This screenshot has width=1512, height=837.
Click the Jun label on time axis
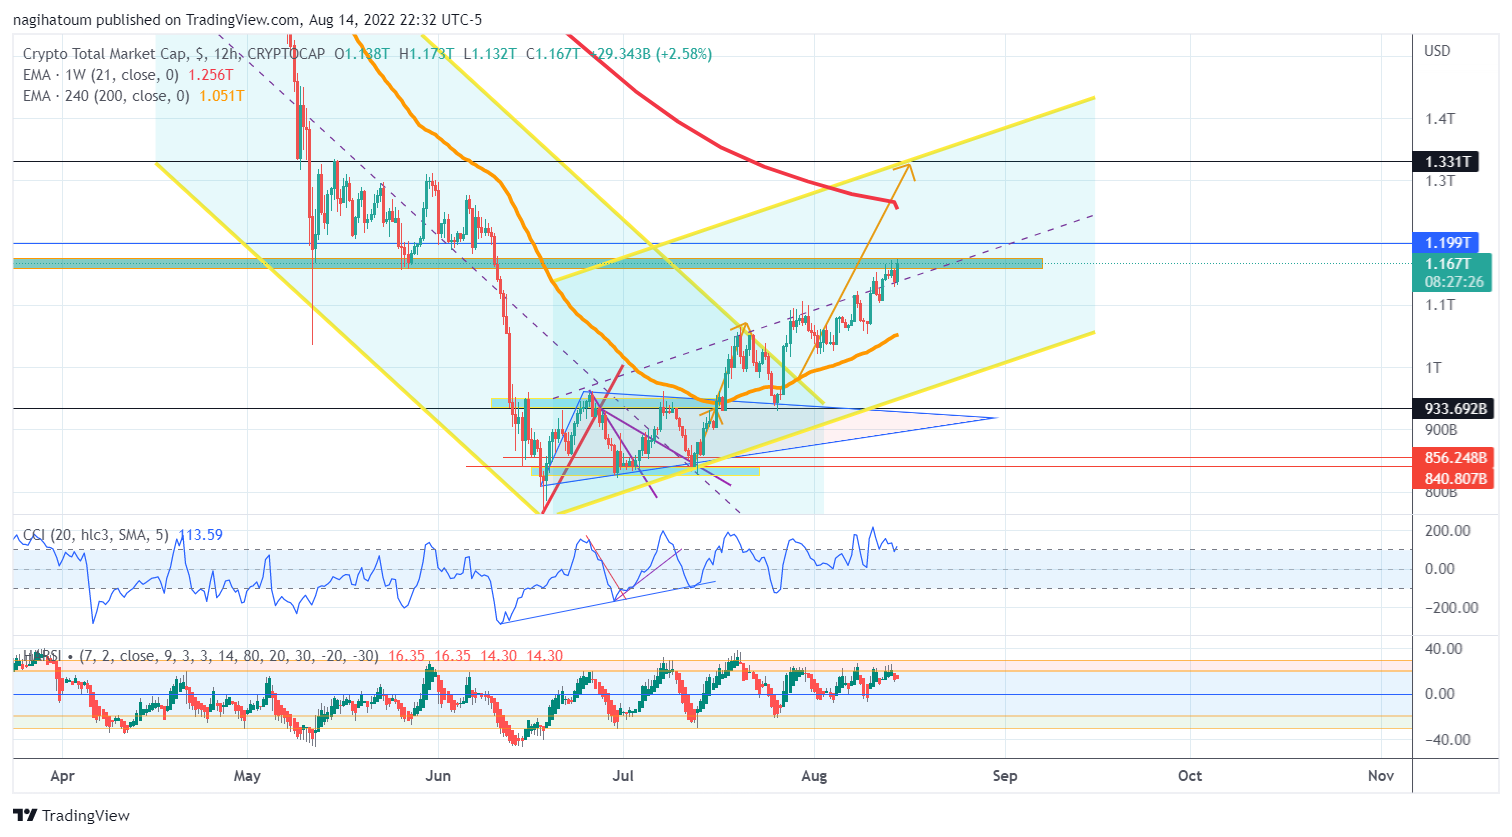(438, 776)
